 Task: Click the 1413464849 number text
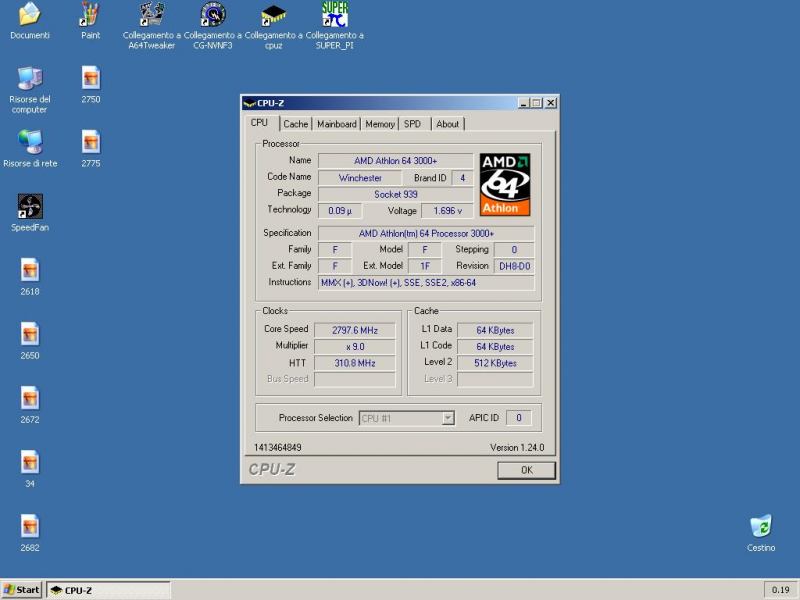coord(278,447)
